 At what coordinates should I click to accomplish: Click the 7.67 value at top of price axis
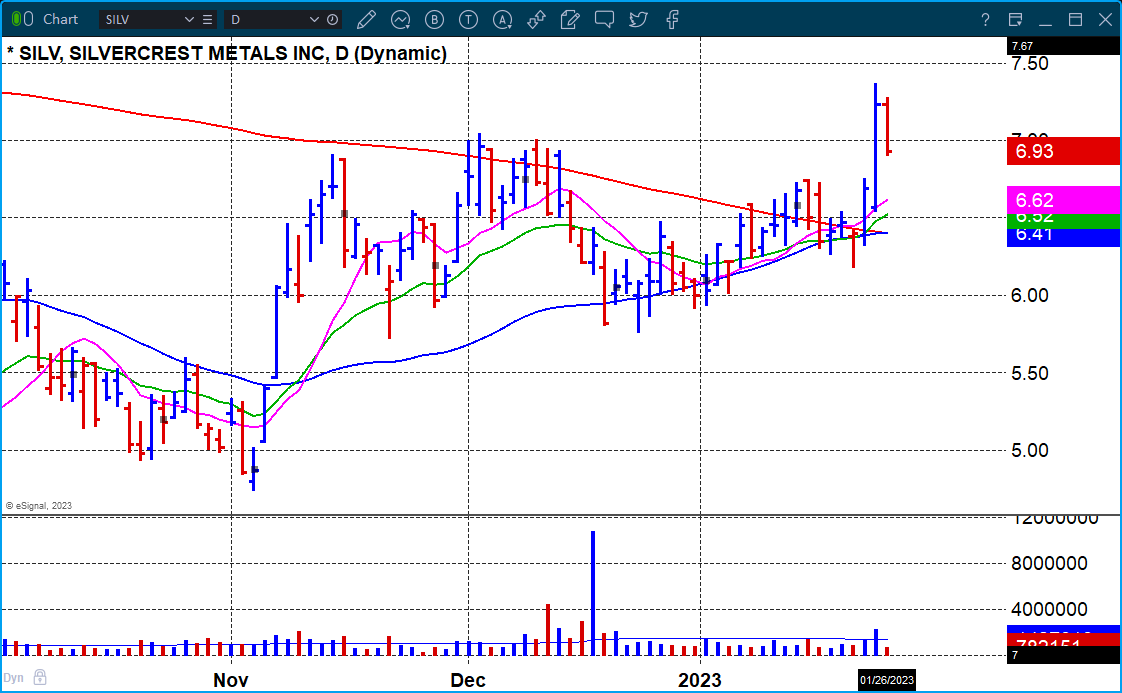(1022, 46)
